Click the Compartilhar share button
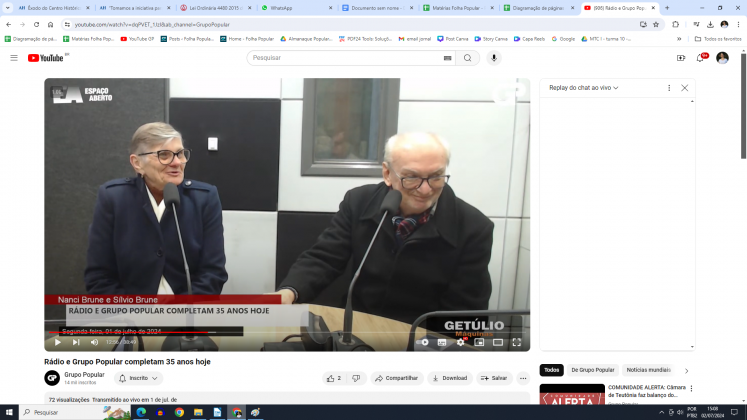The height and width of the screenshot is (420, 747). pos(396,378)
